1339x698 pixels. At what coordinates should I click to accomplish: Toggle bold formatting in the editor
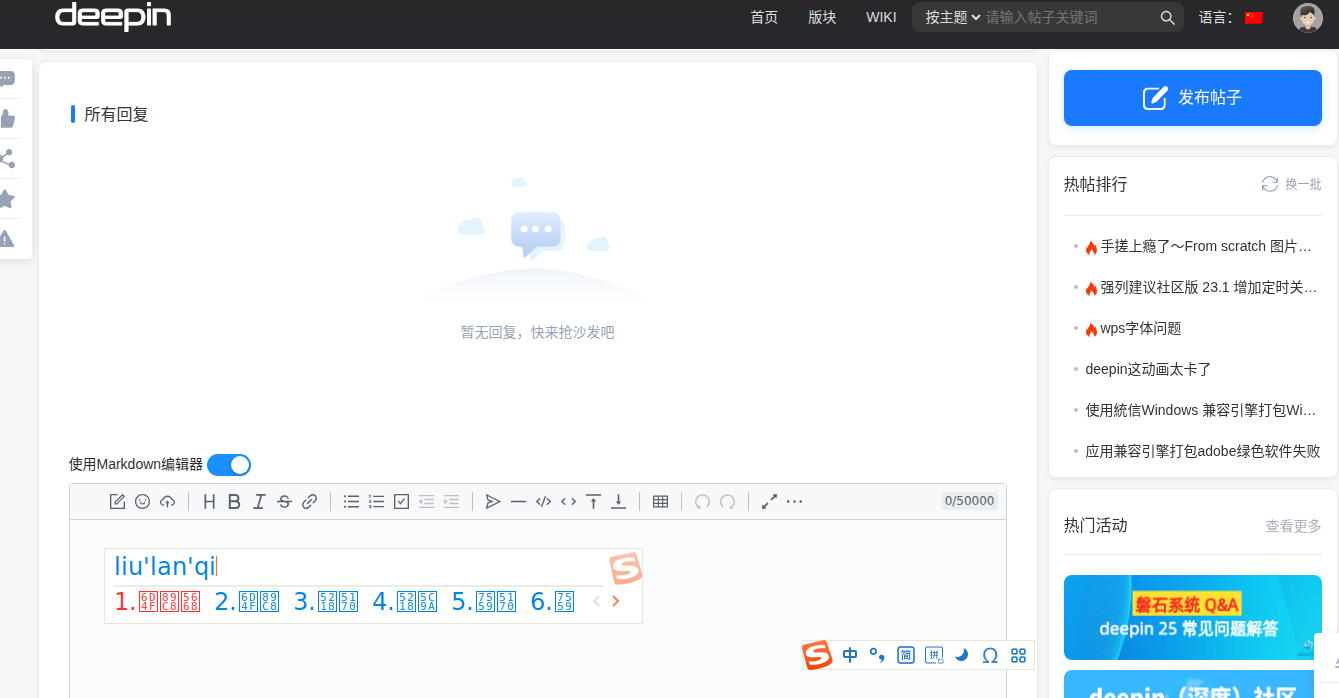pyautogui.click(x=234, y=501)
